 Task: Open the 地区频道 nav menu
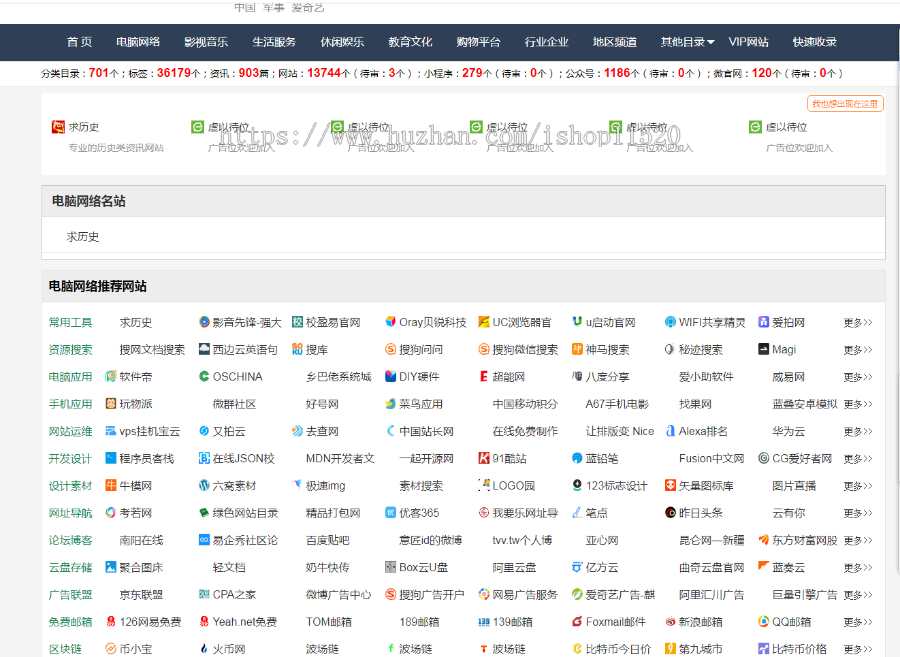click(x=615, y=42)
